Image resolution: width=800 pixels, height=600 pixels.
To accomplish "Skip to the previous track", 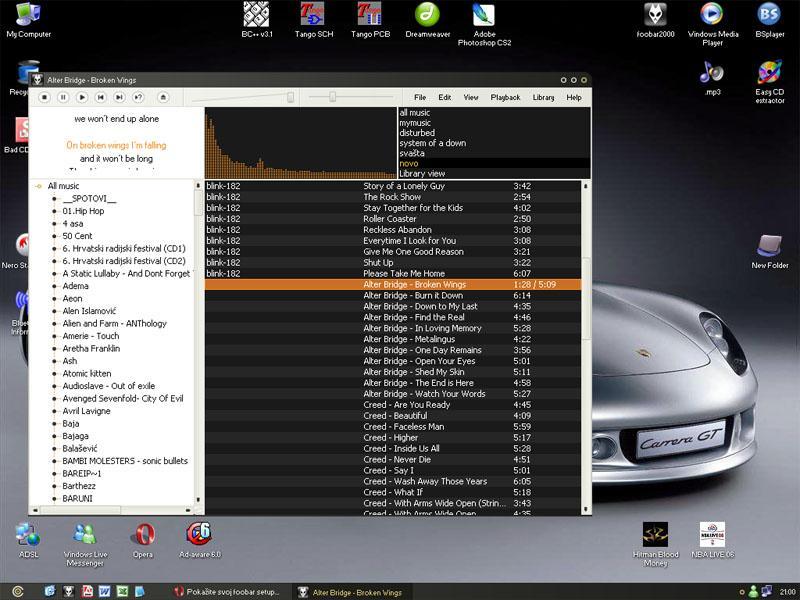I will [x=100, y=97].
